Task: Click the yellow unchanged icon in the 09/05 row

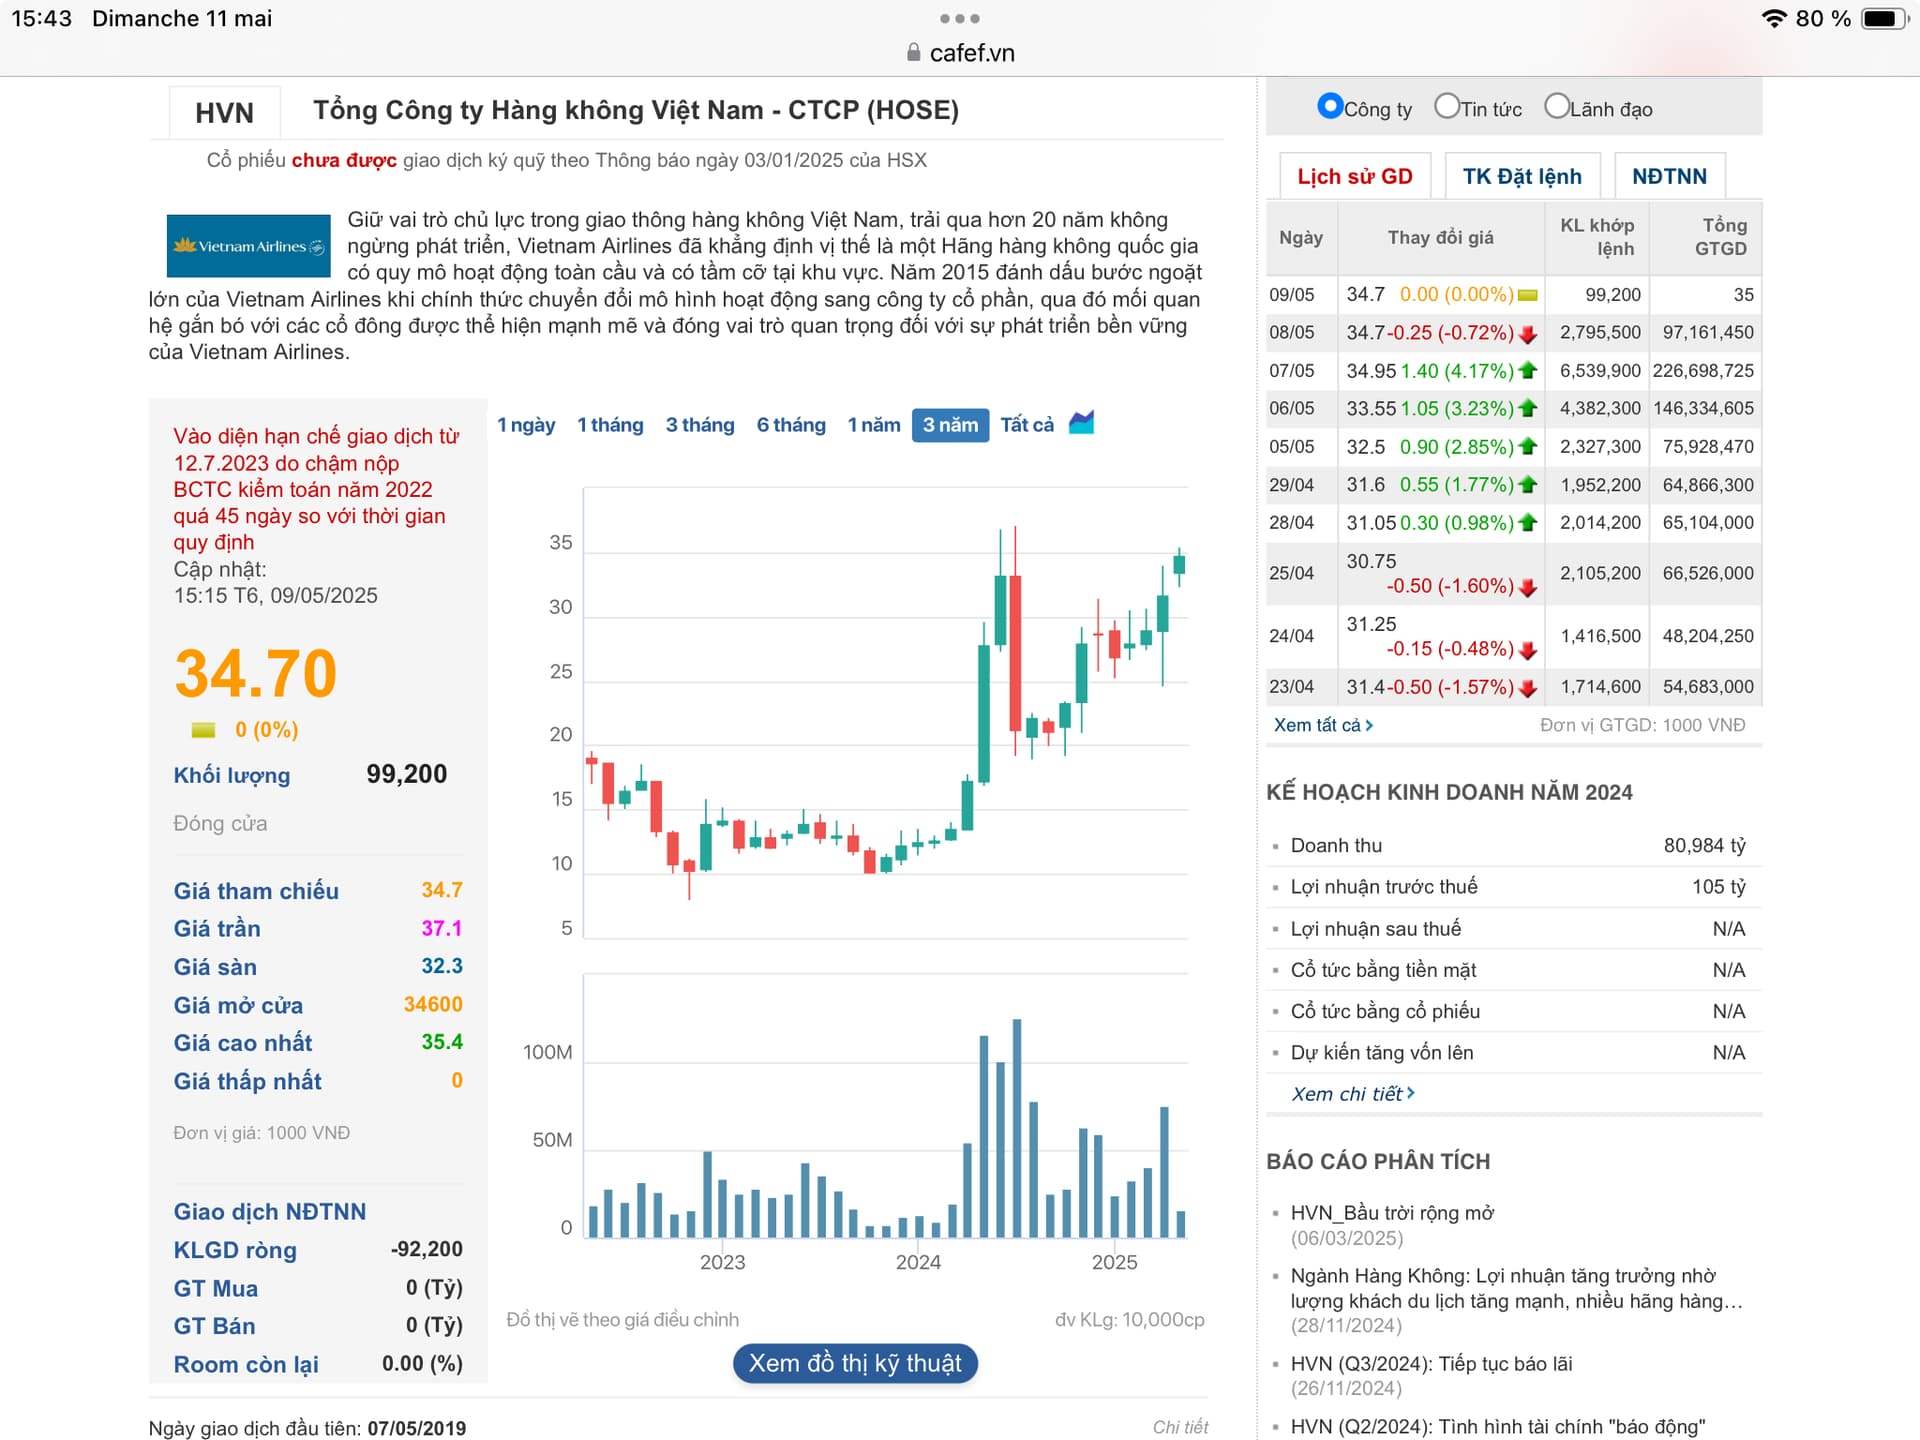Action: click(x=1527, y=295)
